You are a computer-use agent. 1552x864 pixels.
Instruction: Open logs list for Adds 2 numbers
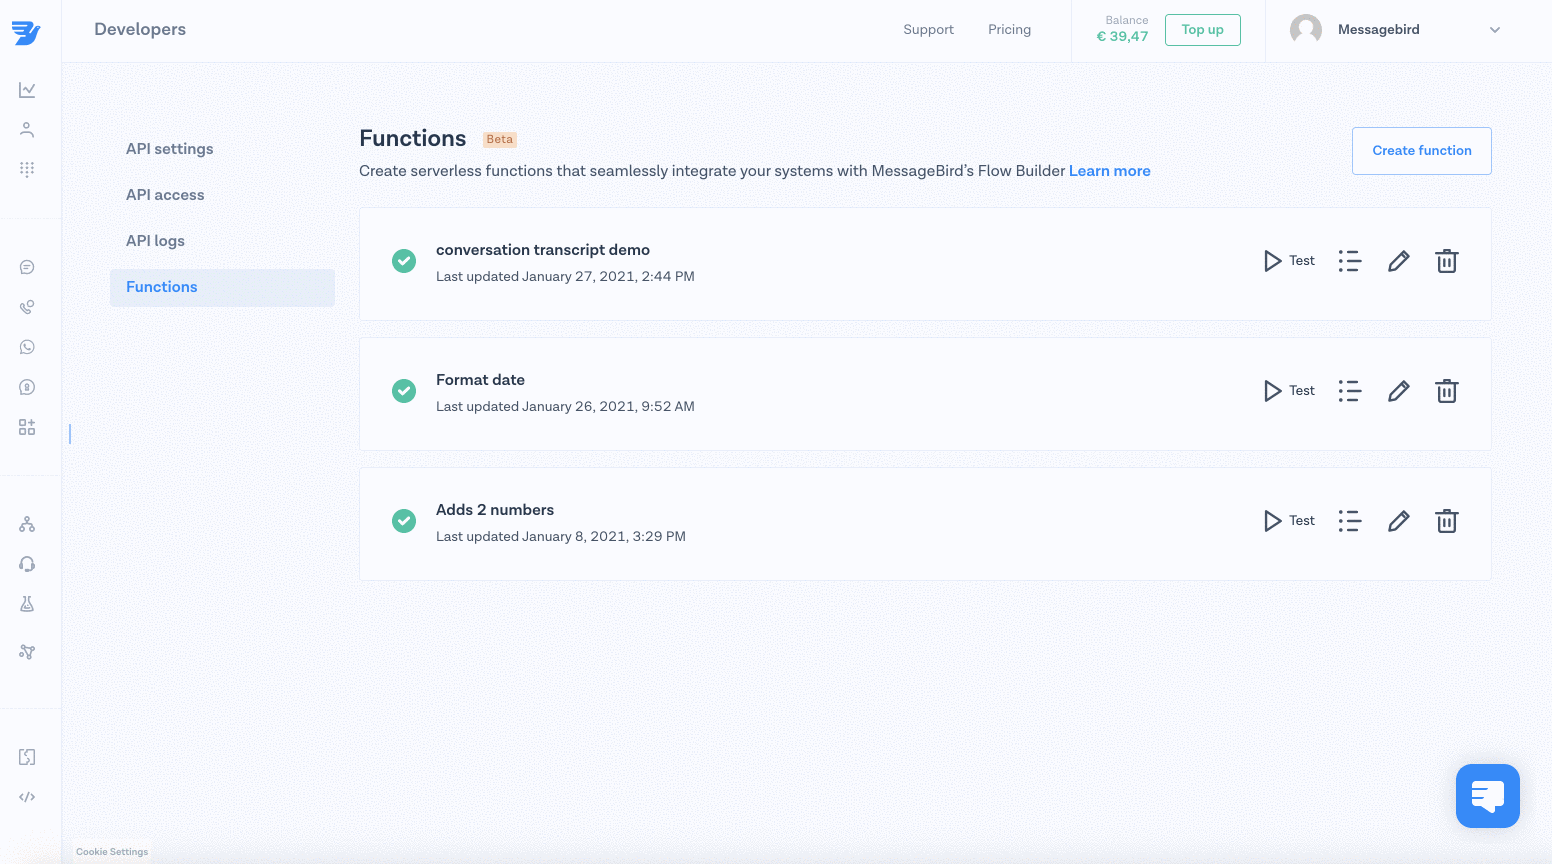(1349, 521)
